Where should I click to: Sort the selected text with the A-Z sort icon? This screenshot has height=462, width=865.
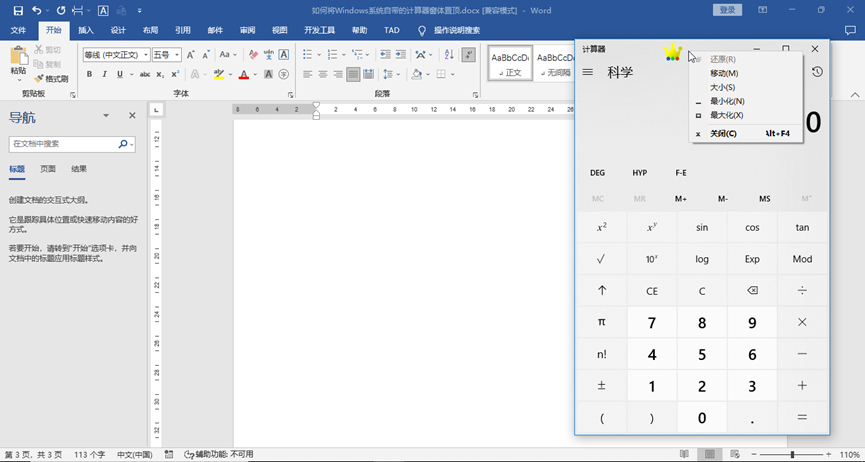(x=448, y=55)
